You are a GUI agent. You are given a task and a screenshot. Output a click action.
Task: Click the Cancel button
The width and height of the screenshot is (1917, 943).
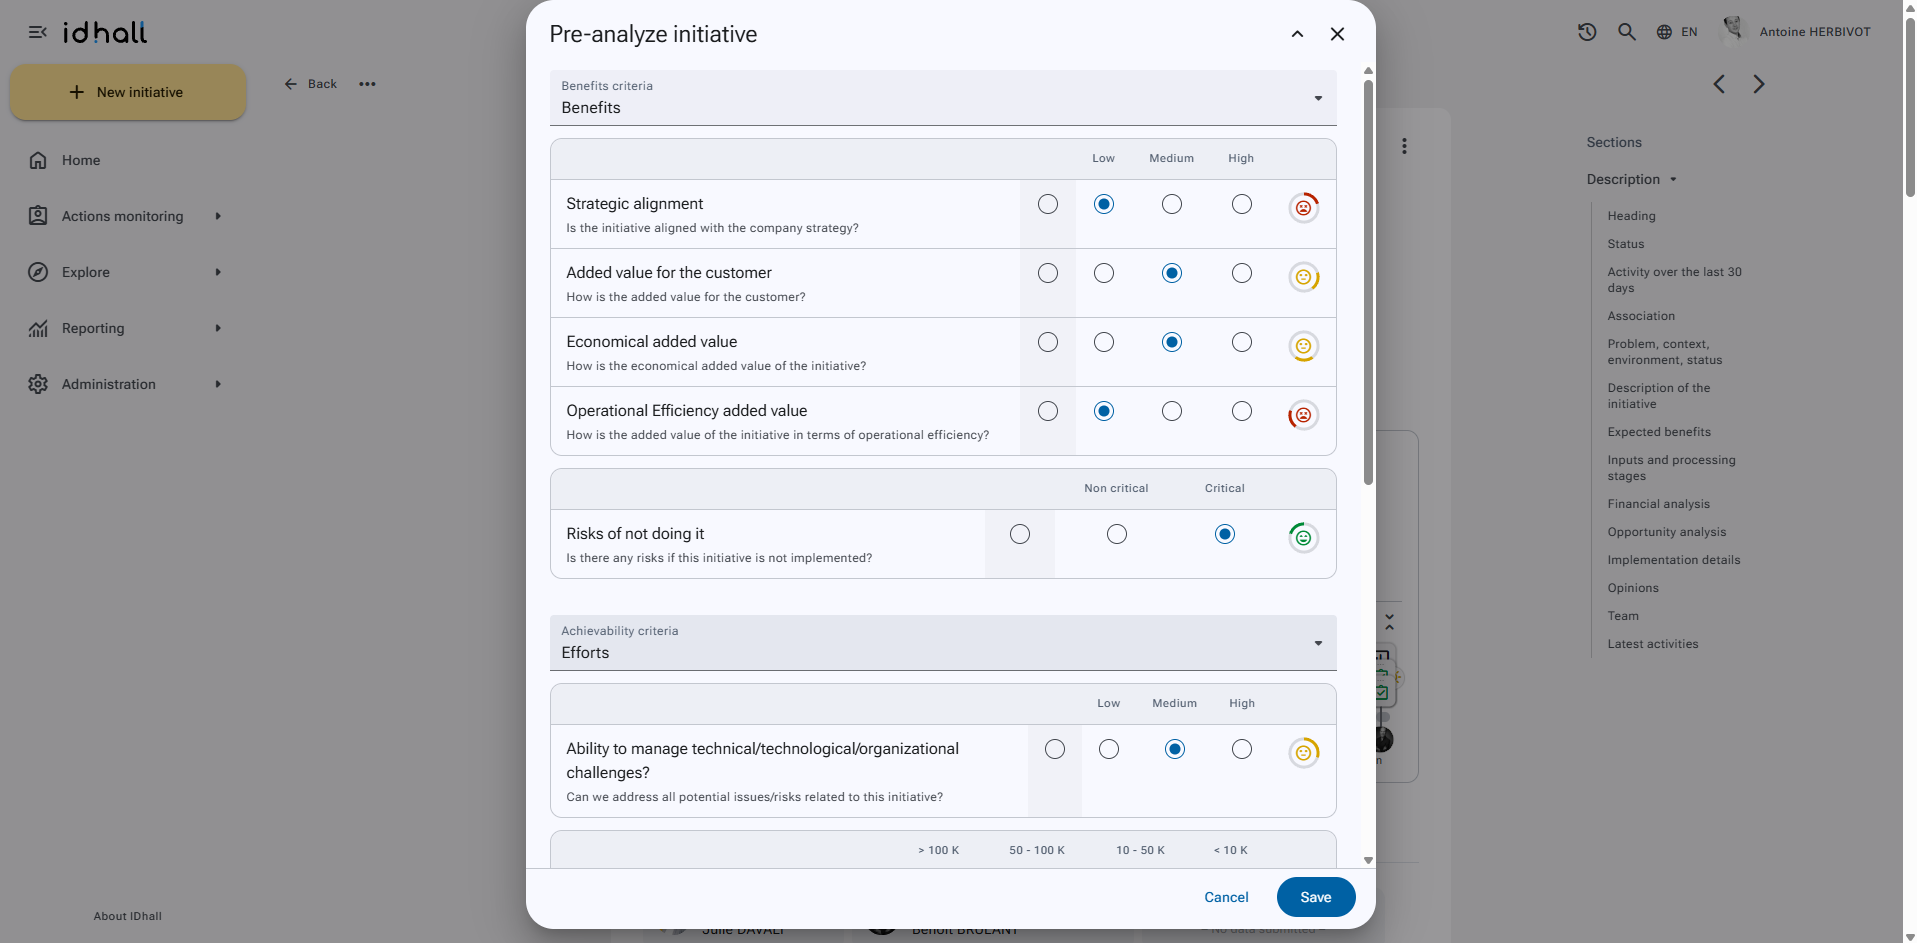click(x=1226, y=897)
